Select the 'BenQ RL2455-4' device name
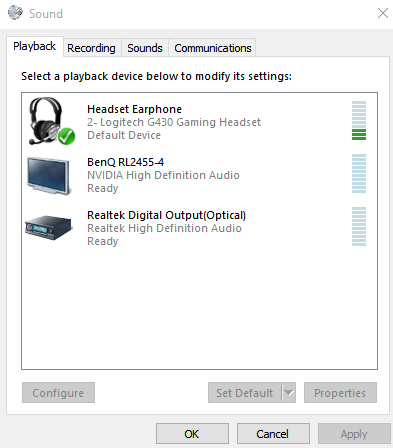This screenshot has height=448, width=393. 125,162
